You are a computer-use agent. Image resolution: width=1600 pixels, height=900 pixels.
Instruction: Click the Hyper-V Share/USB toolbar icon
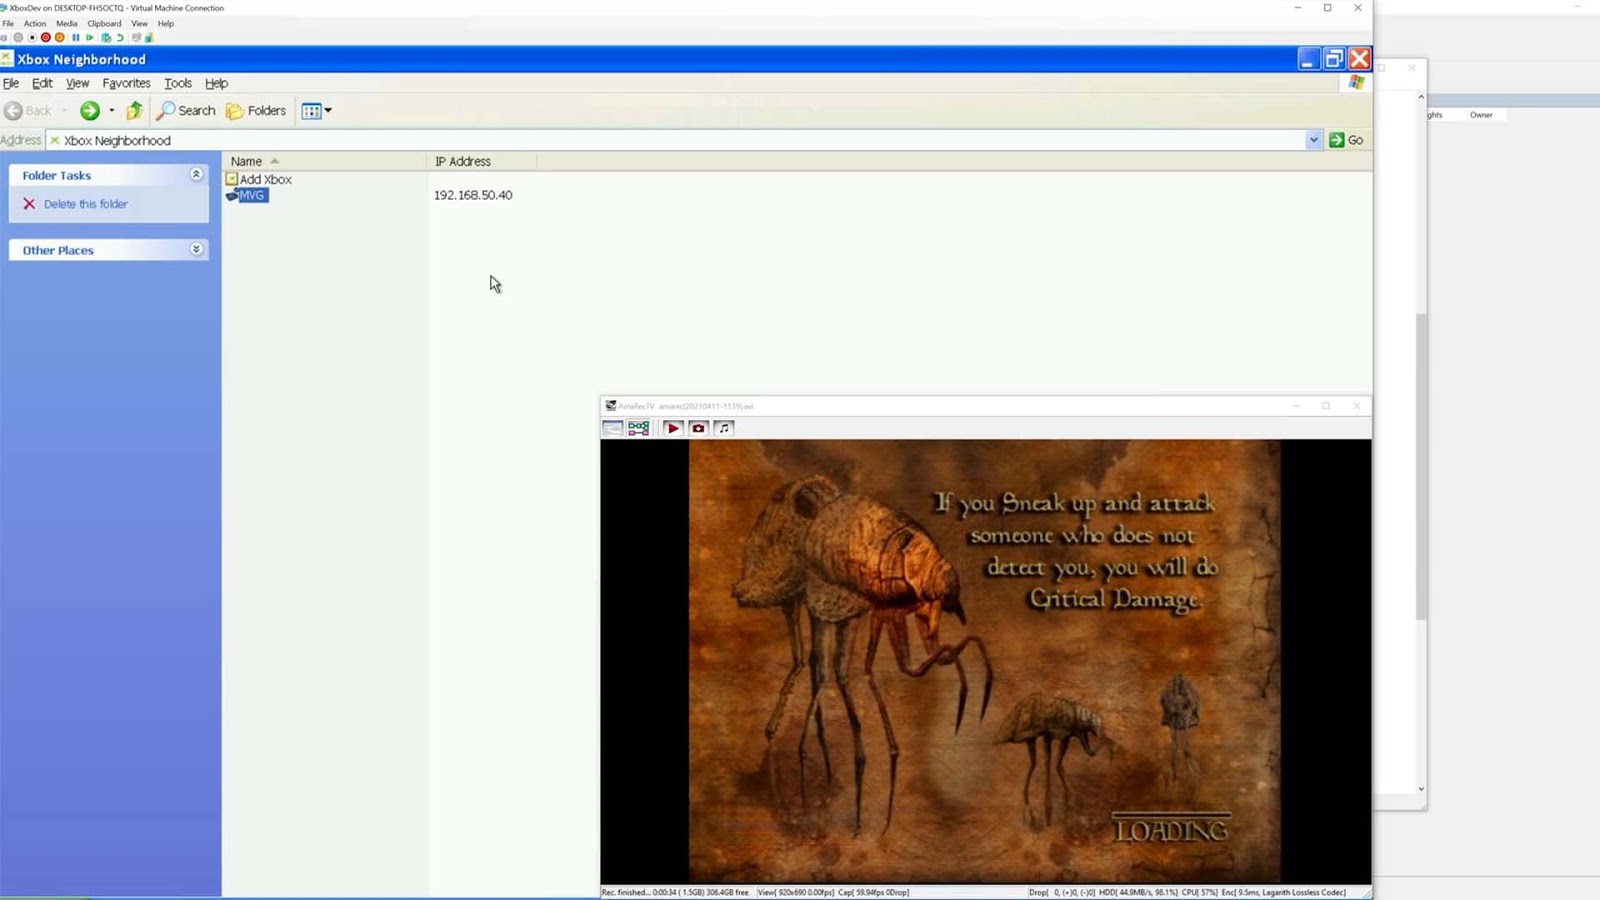click(x=149, y=37)
